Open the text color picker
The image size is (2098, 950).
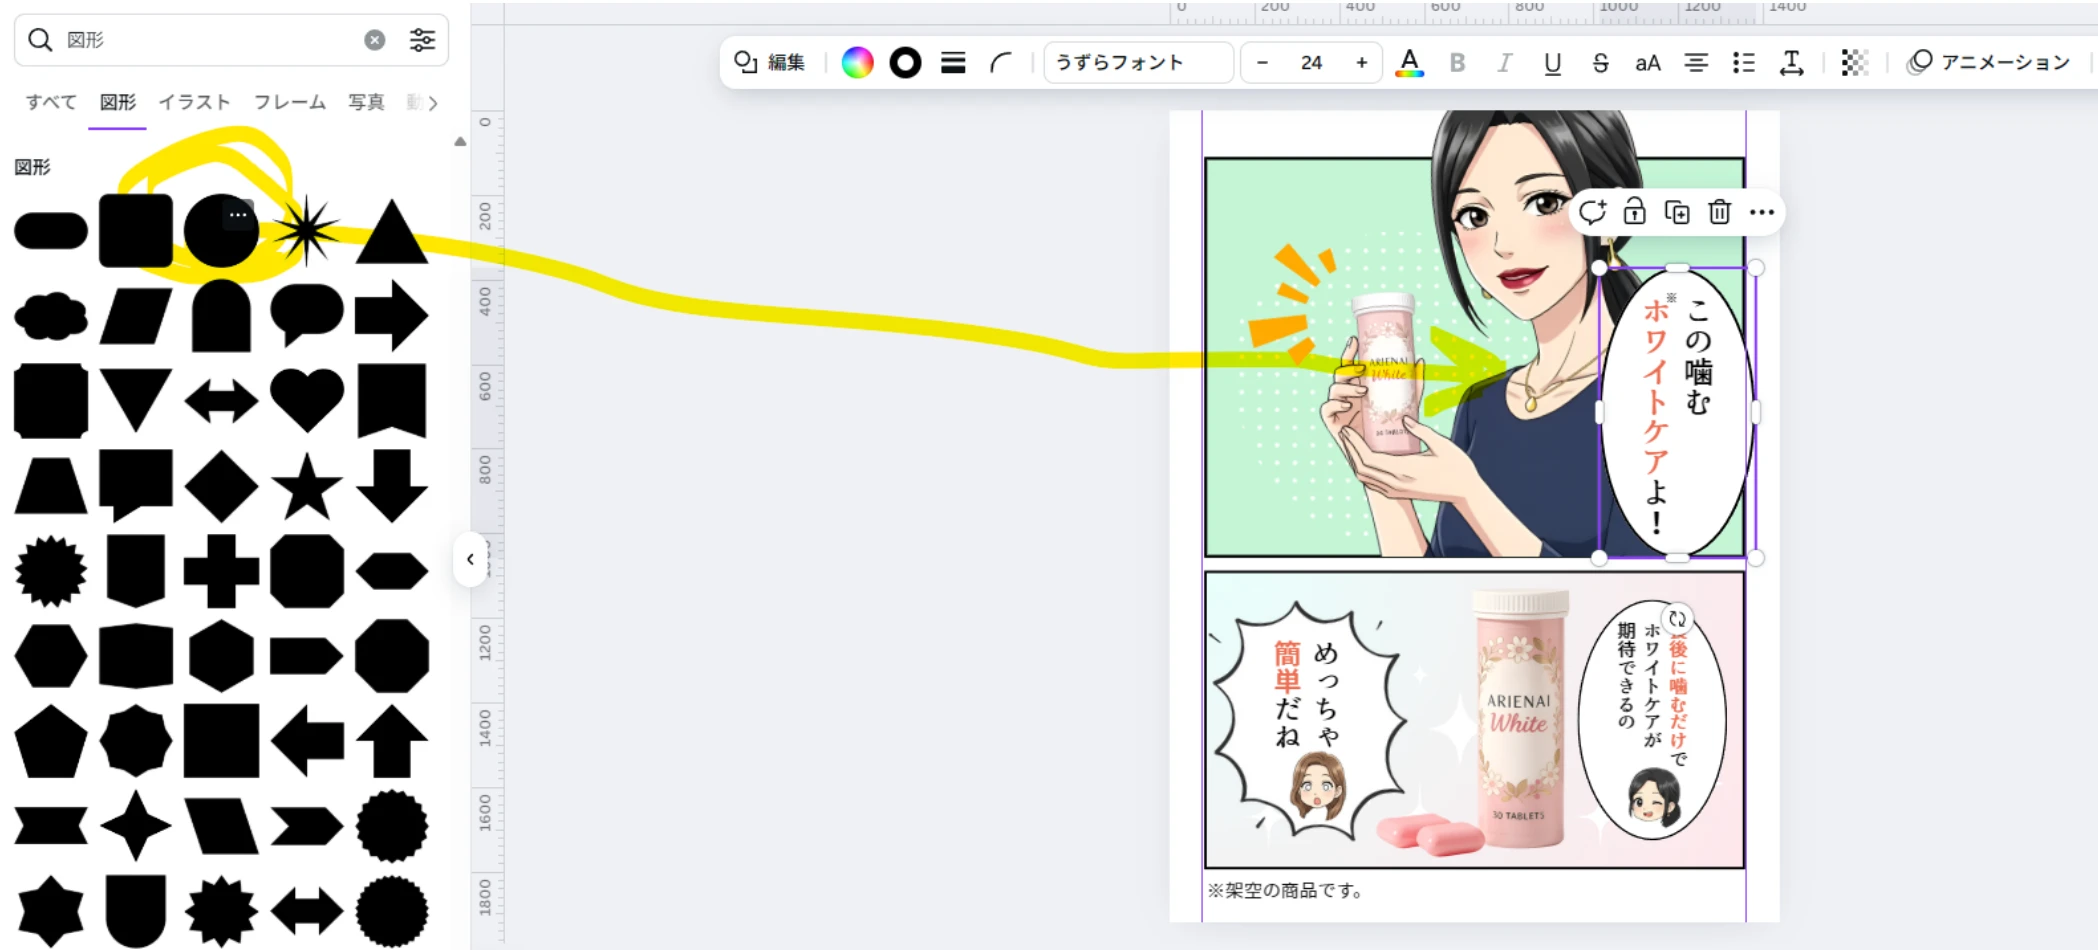click(x=1409, y=63)
